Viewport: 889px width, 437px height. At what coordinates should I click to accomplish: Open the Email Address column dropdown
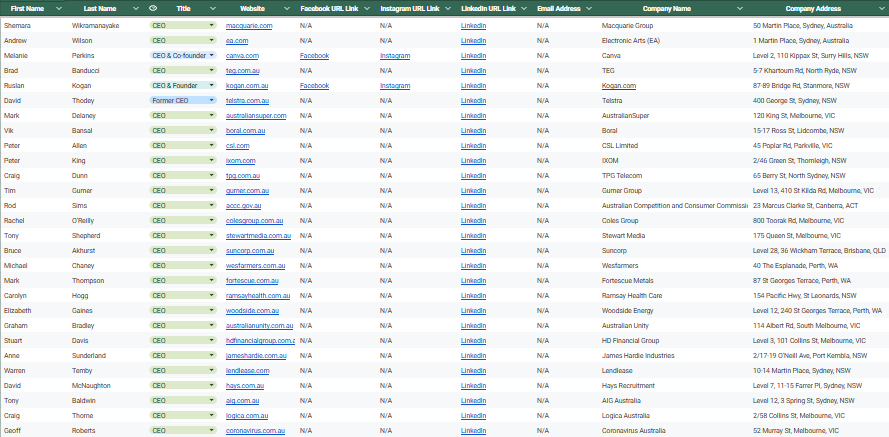tap(589, 9)
